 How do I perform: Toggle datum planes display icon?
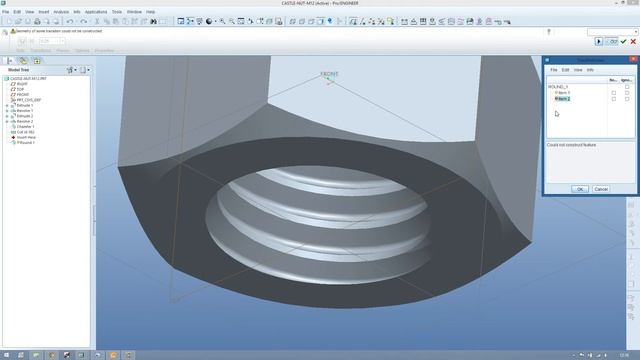point(353,21)
